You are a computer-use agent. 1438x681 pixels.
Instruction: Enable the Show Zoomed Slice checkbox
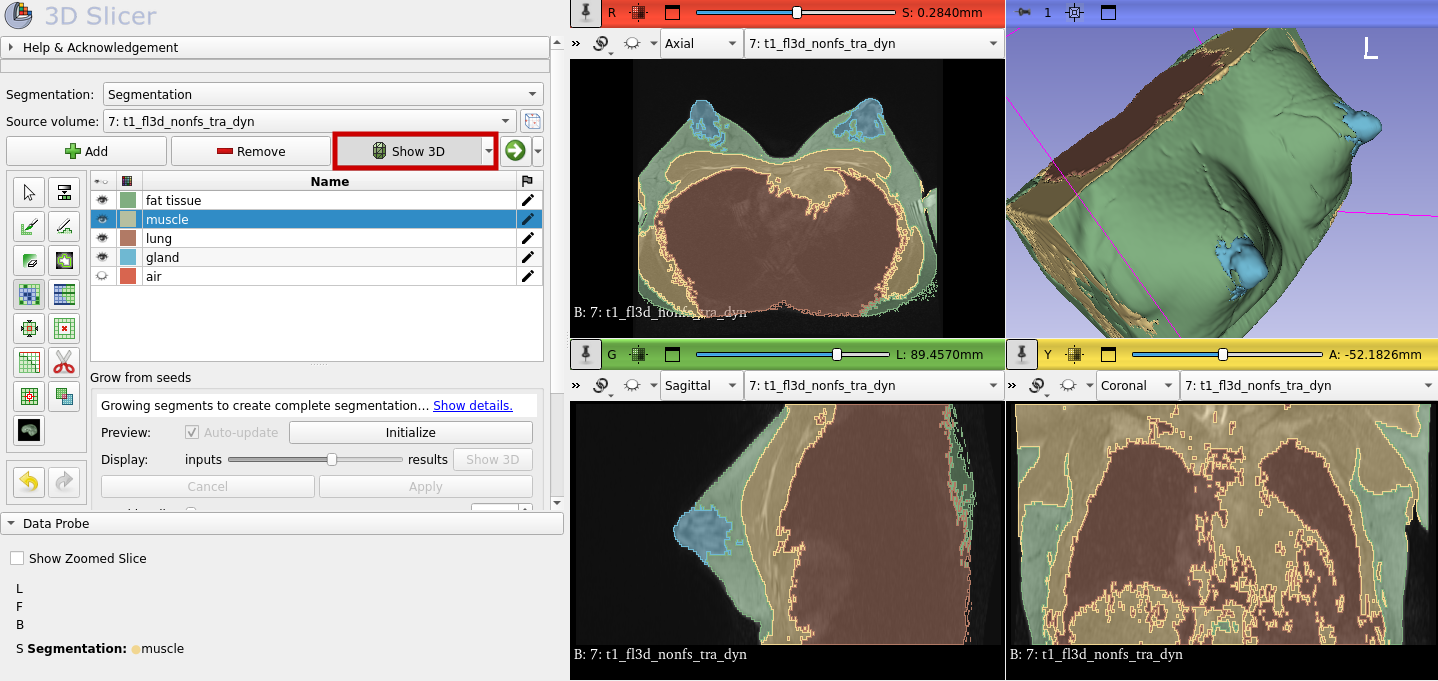(16, 558)
